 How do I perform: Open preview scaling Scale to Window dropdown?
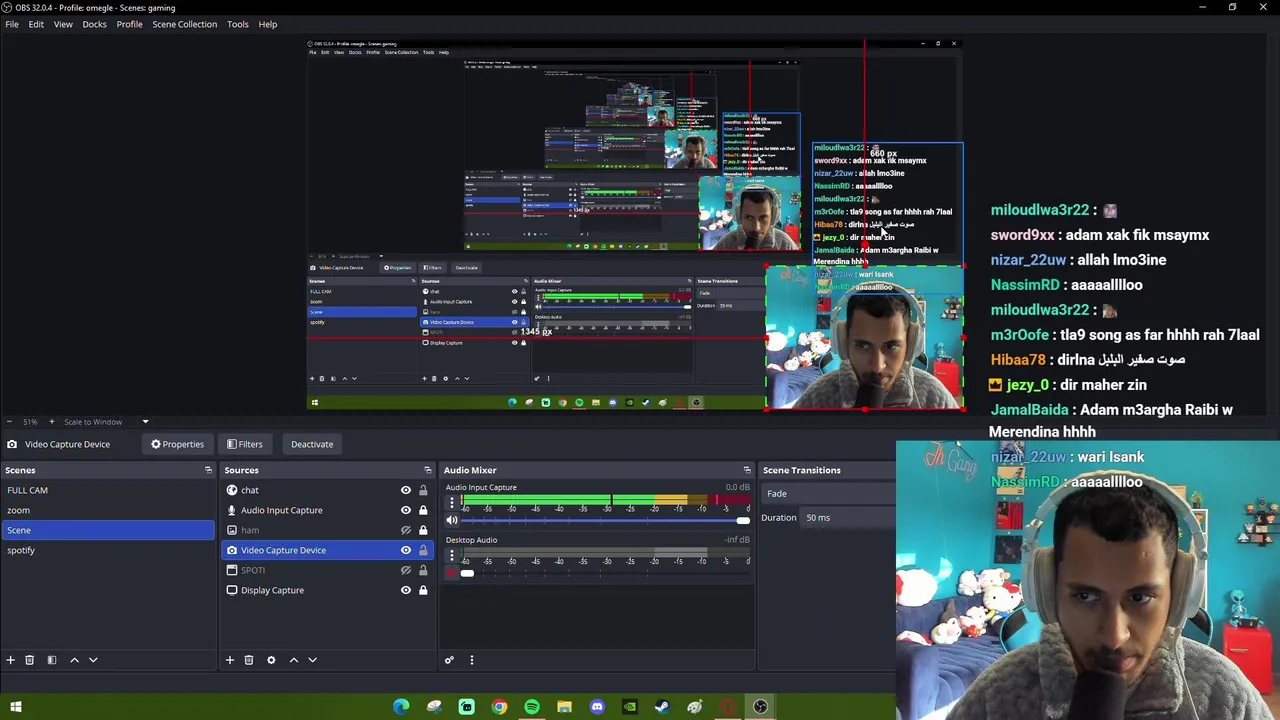pos(105,422)
